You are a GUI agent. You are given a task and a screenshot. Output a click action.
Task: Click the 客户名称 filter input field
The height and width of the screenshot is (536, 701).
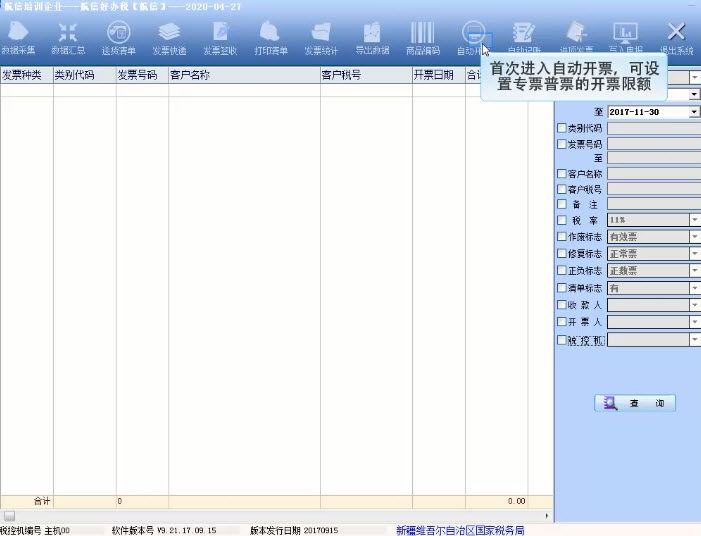coord(654,173)
